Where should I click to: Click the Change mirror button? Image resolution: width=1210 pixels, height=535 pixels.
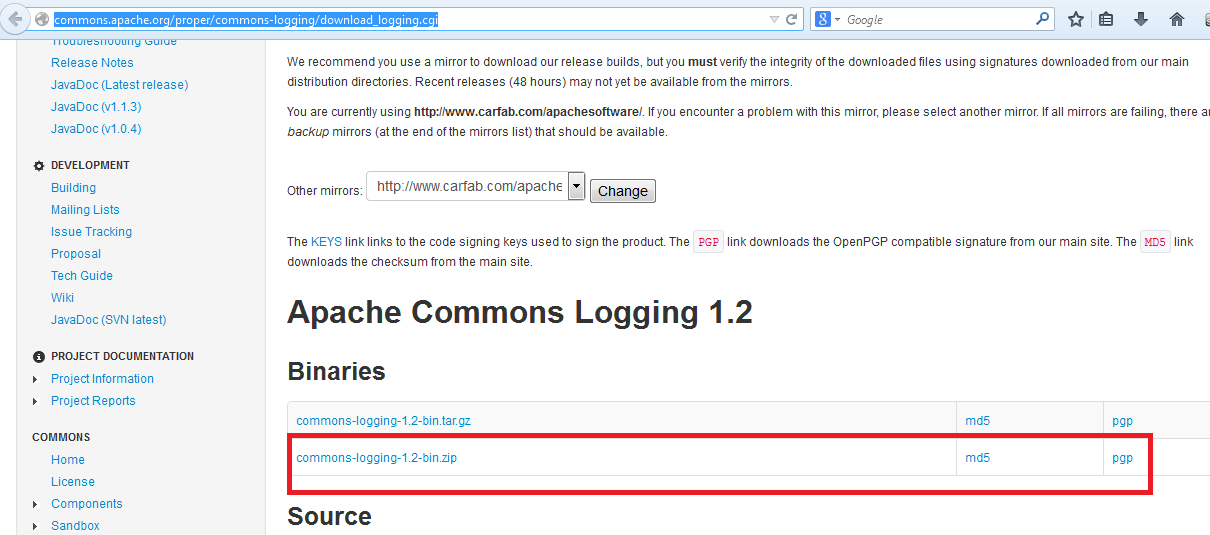click(x=622, y=191)
